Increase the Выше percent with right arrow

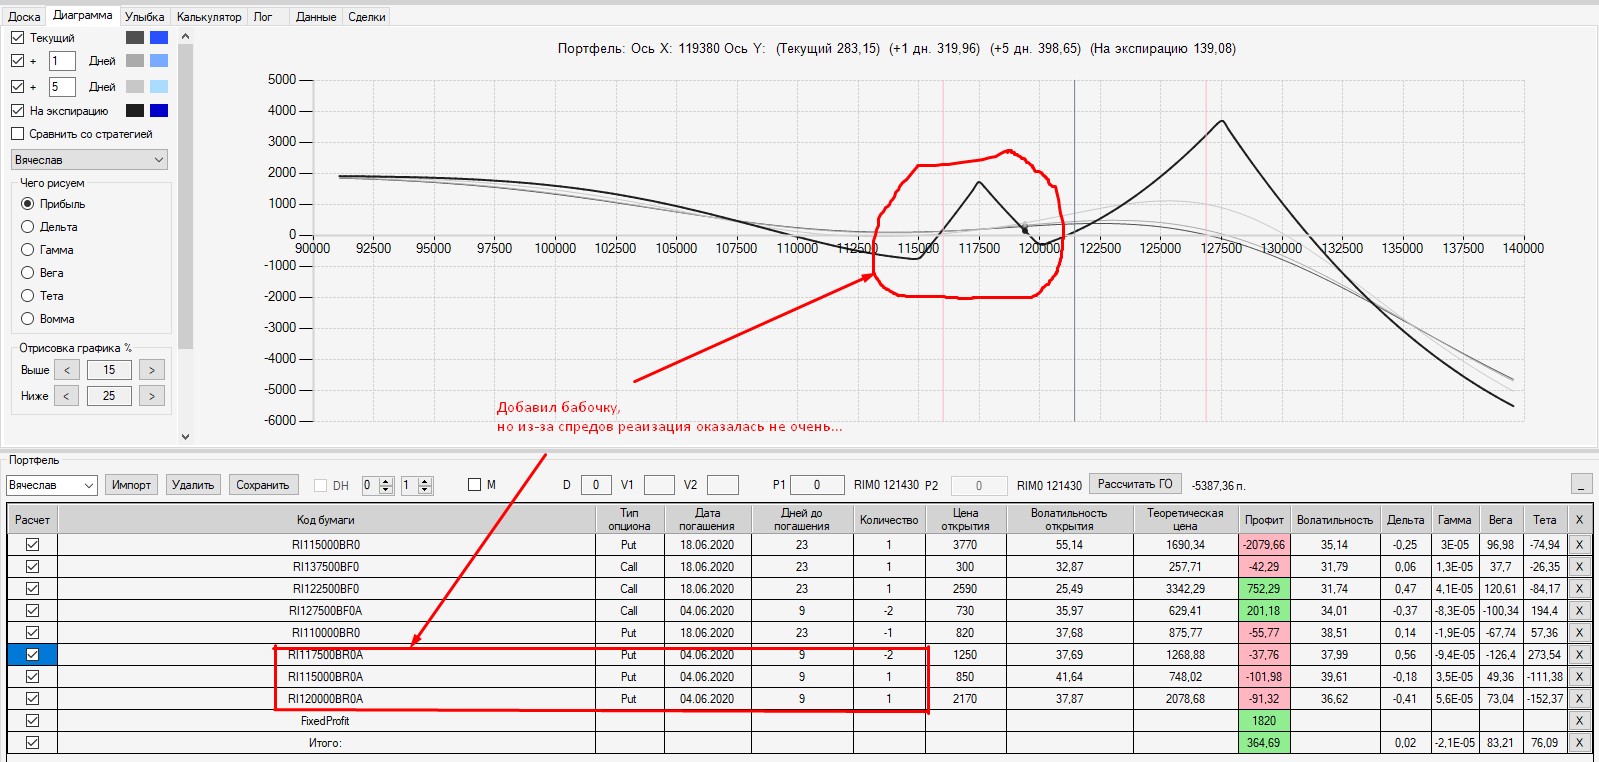tap(151, 370)
